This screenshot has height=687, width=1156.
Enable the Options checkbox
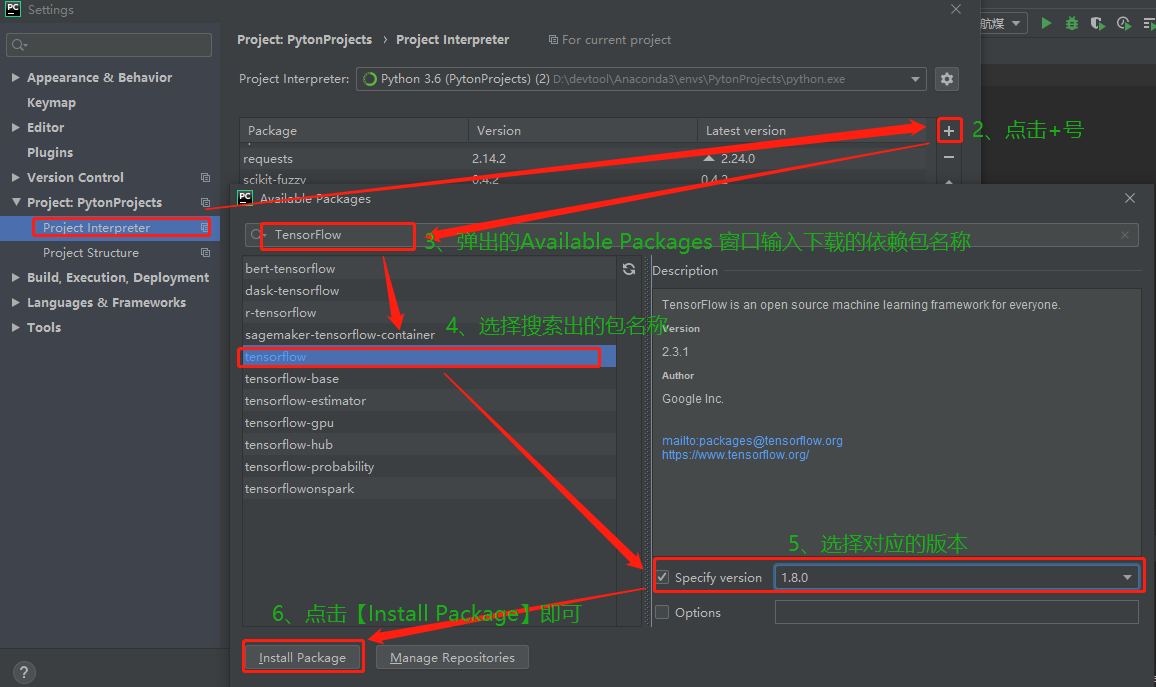pos(662,613)
